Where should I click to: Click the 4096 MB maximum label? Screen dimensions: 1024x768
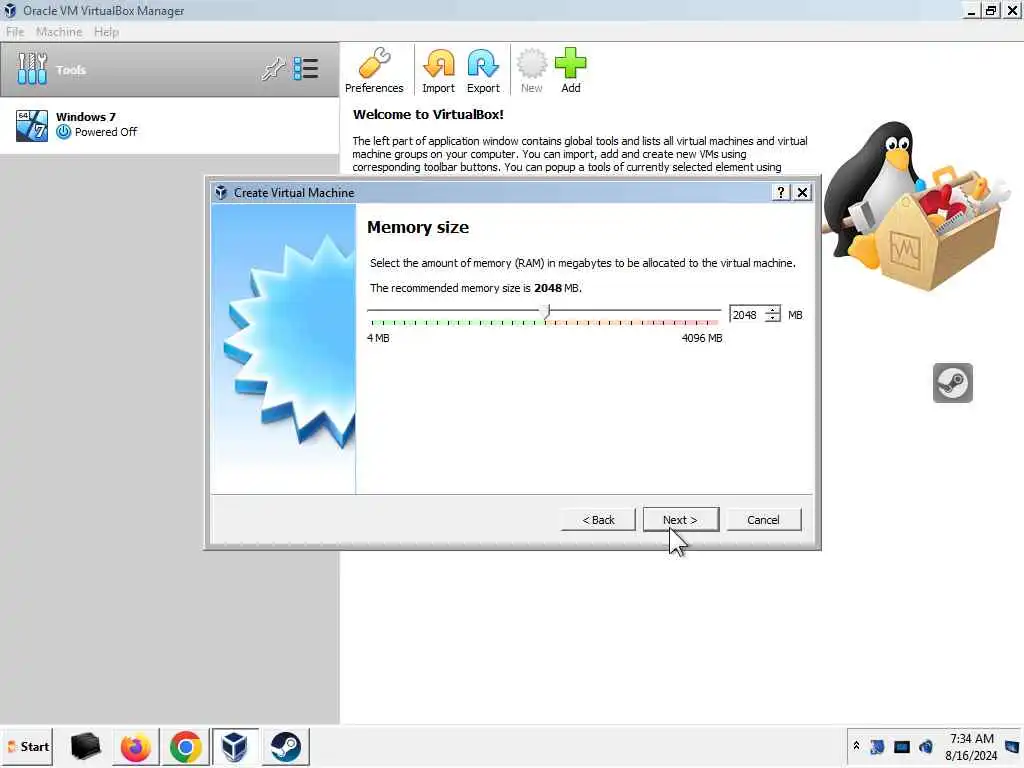[702, 338]
